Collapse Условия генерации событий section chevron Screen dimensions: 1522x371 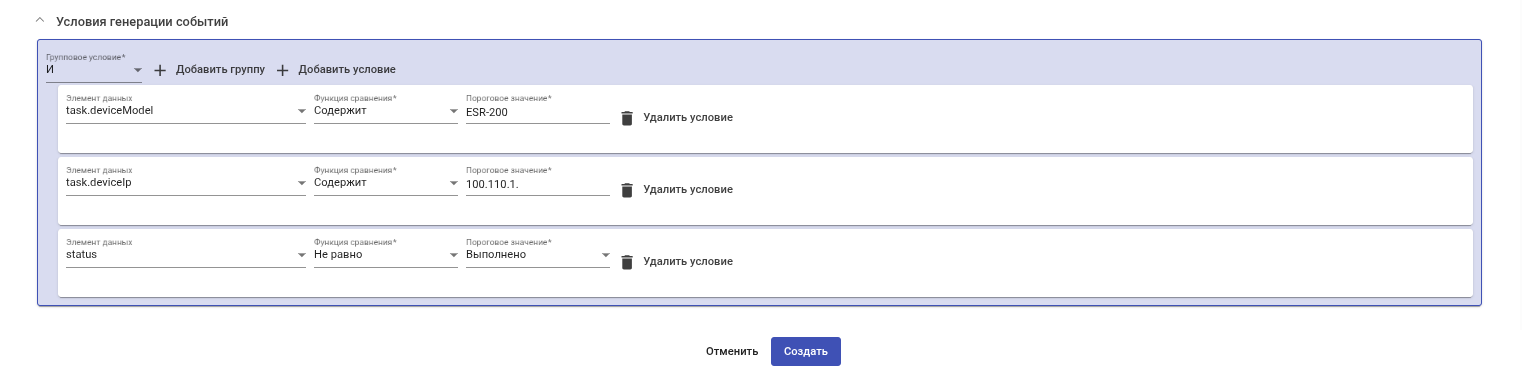pos(40,21)
